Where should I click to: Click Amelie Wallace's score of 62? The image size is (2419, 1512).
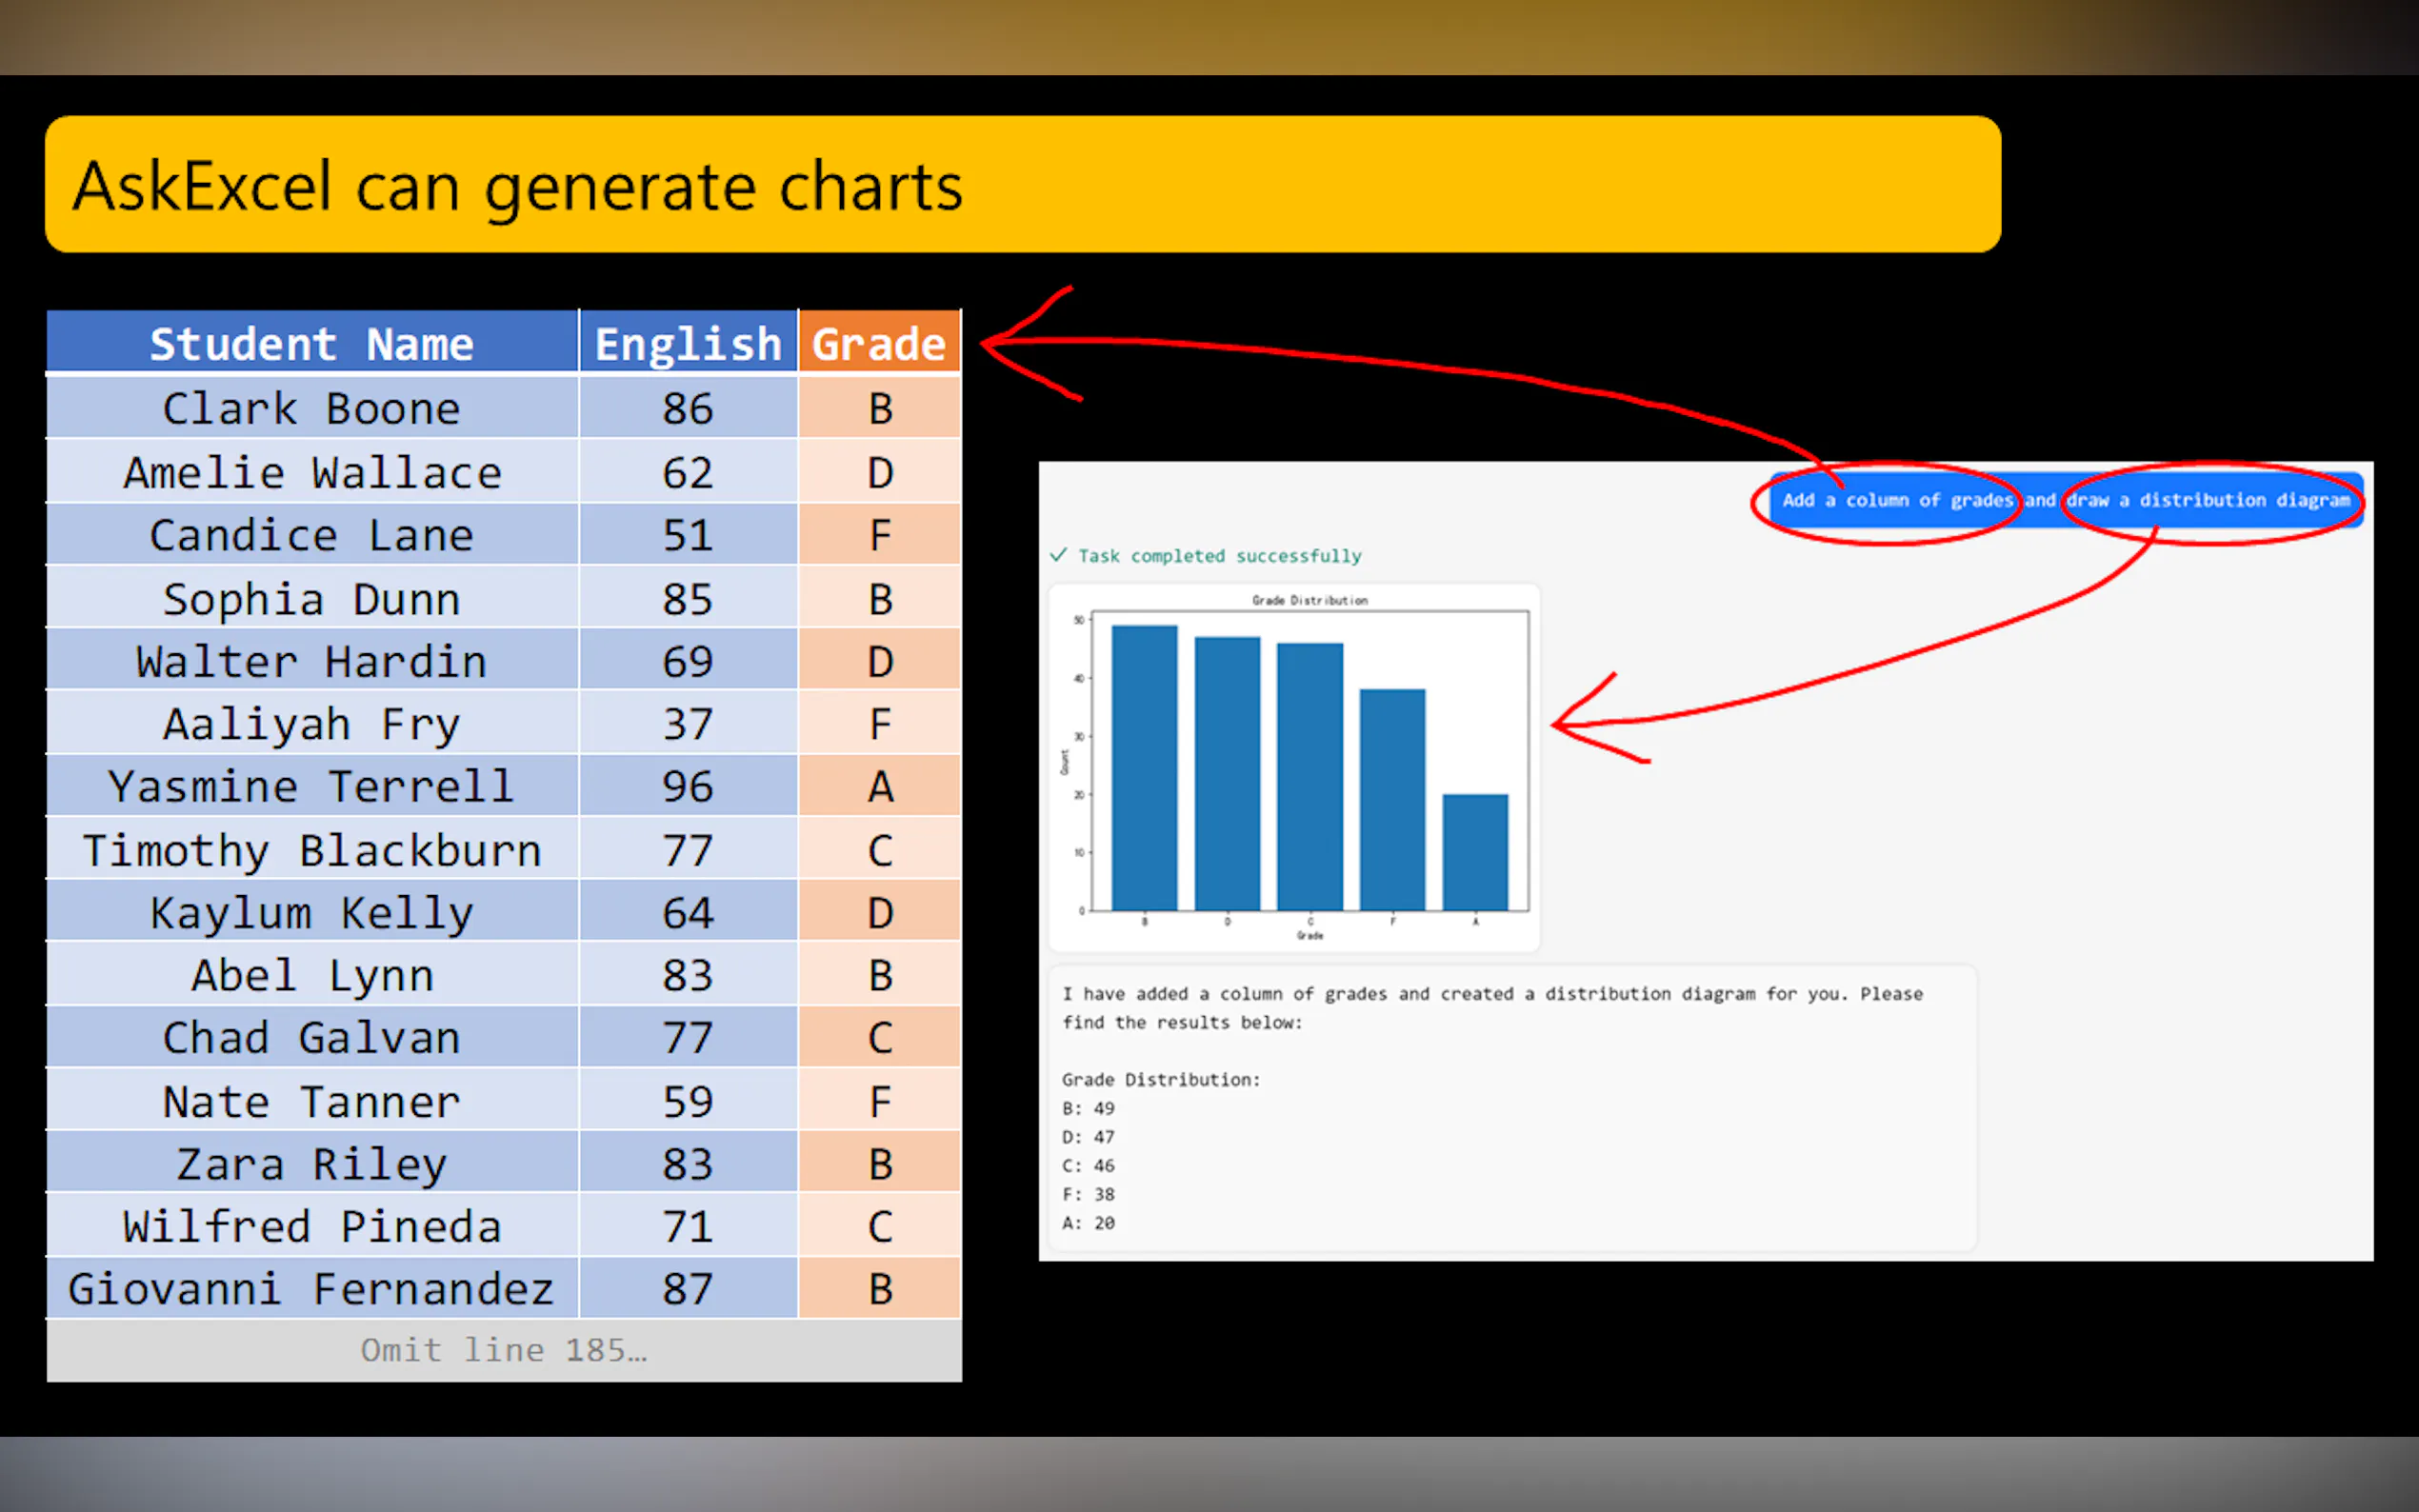pos(688,472)
